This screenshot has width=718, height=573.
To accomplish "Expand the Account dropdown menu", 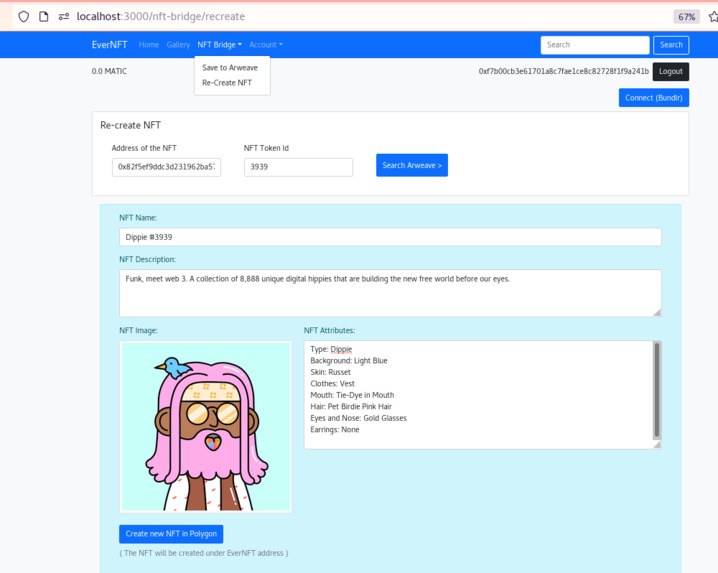I will (266, 44).
